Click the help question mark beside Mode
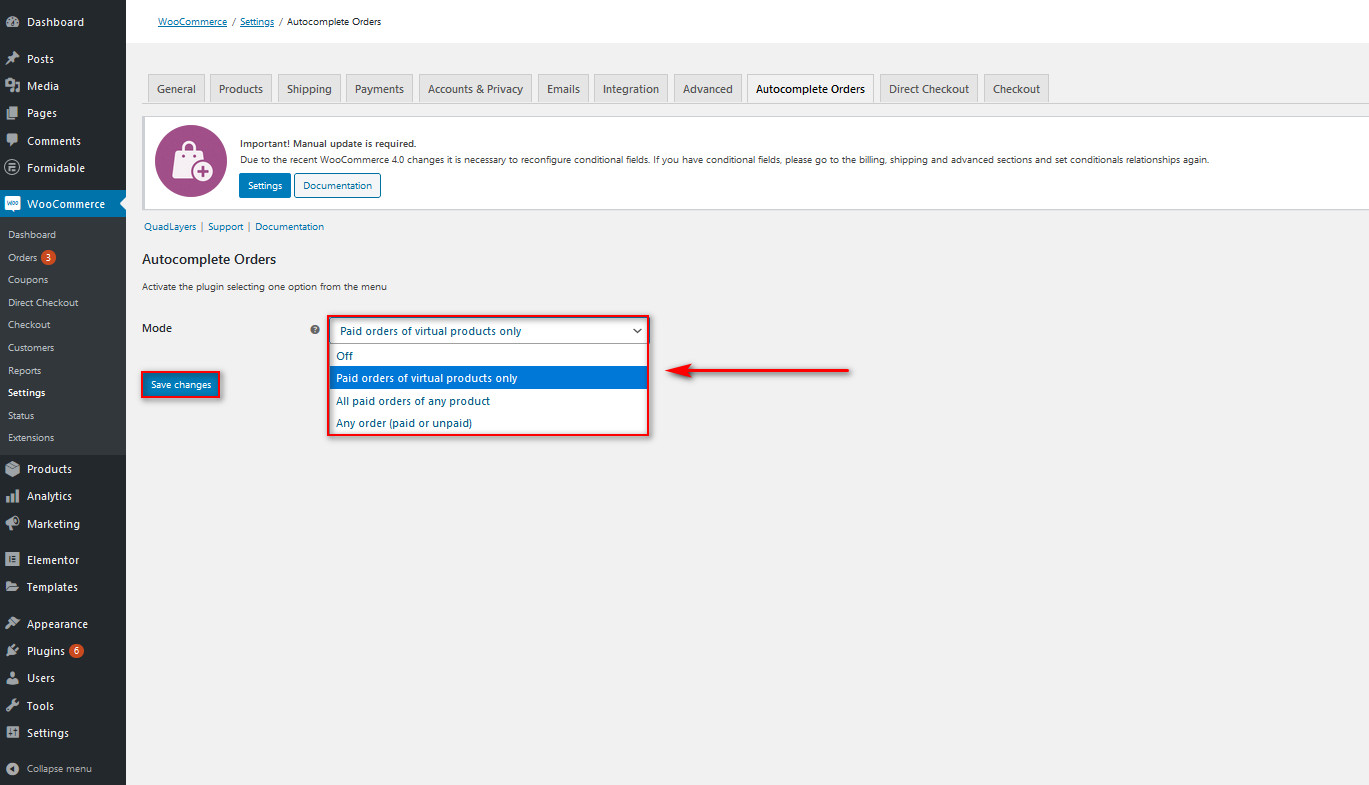This screenshot has height=785, width=1369. [315, 329]
